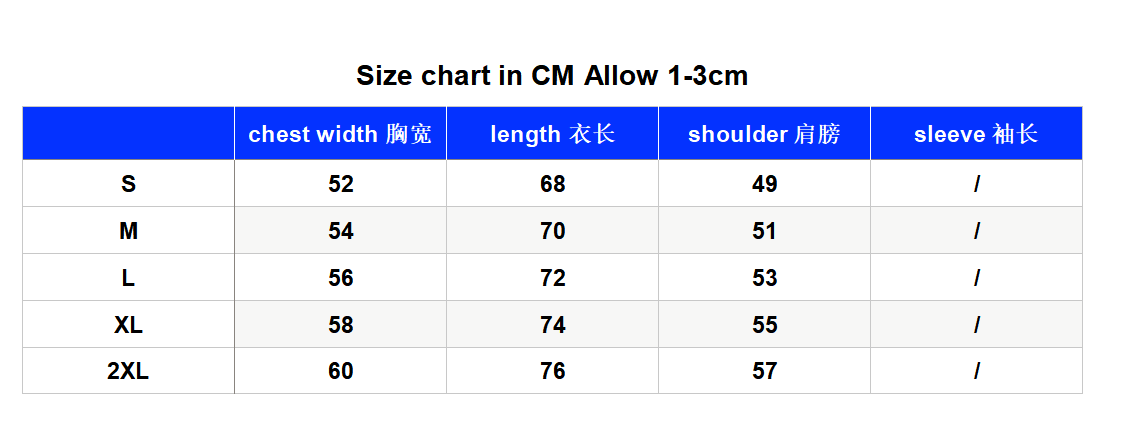This screenshot has height=433, width=1135.
Task: Click the sleeve column header
Action: tap(976, 134)
